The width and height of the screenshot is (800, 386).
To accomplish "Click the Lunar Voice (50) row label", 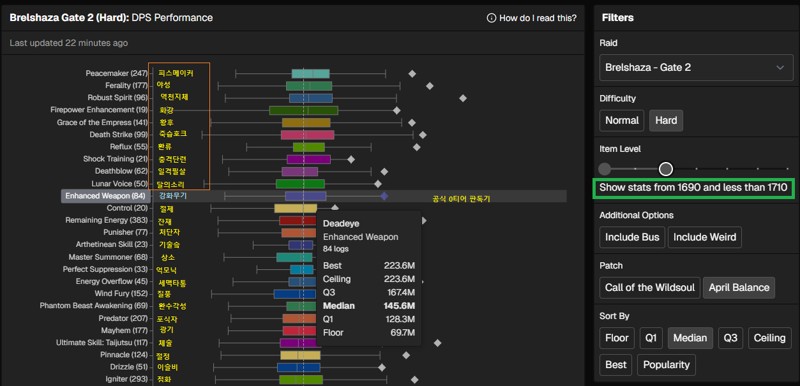I will (119, 184).
